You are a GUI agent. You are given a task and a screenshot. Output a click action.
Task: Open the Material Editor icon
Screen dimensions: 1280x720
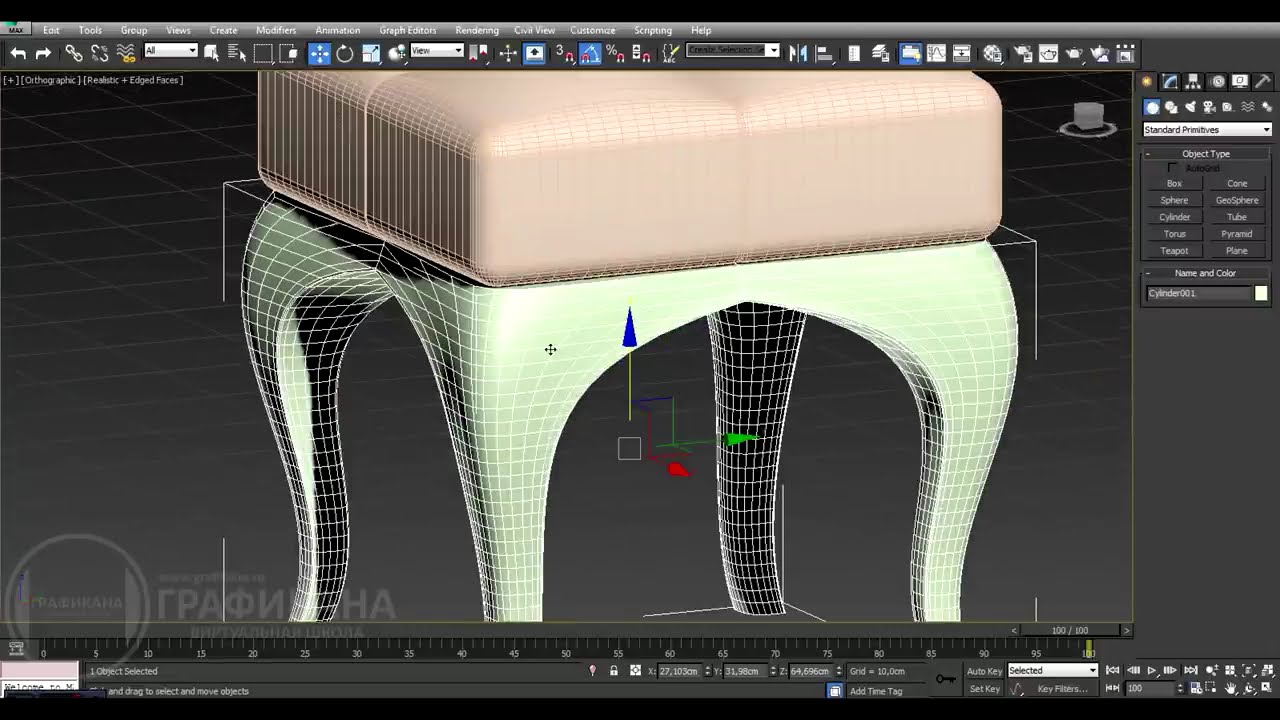pyautogui.click(x=992, y=53)
